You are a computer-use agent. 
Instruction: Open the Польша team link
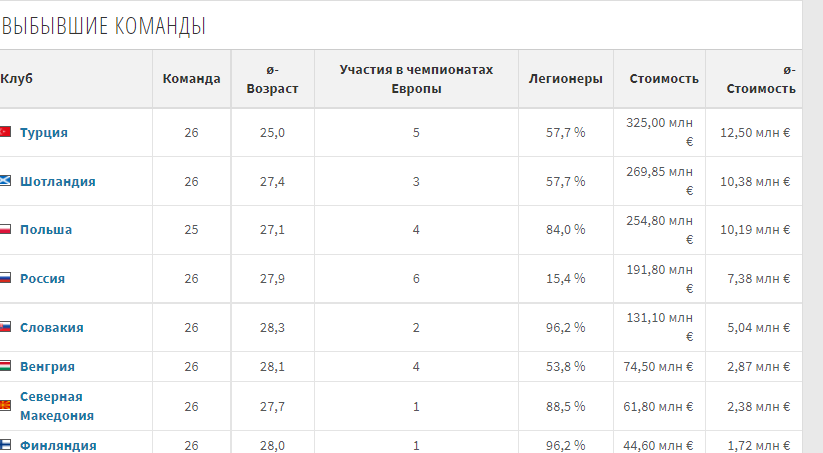point(46,229)
